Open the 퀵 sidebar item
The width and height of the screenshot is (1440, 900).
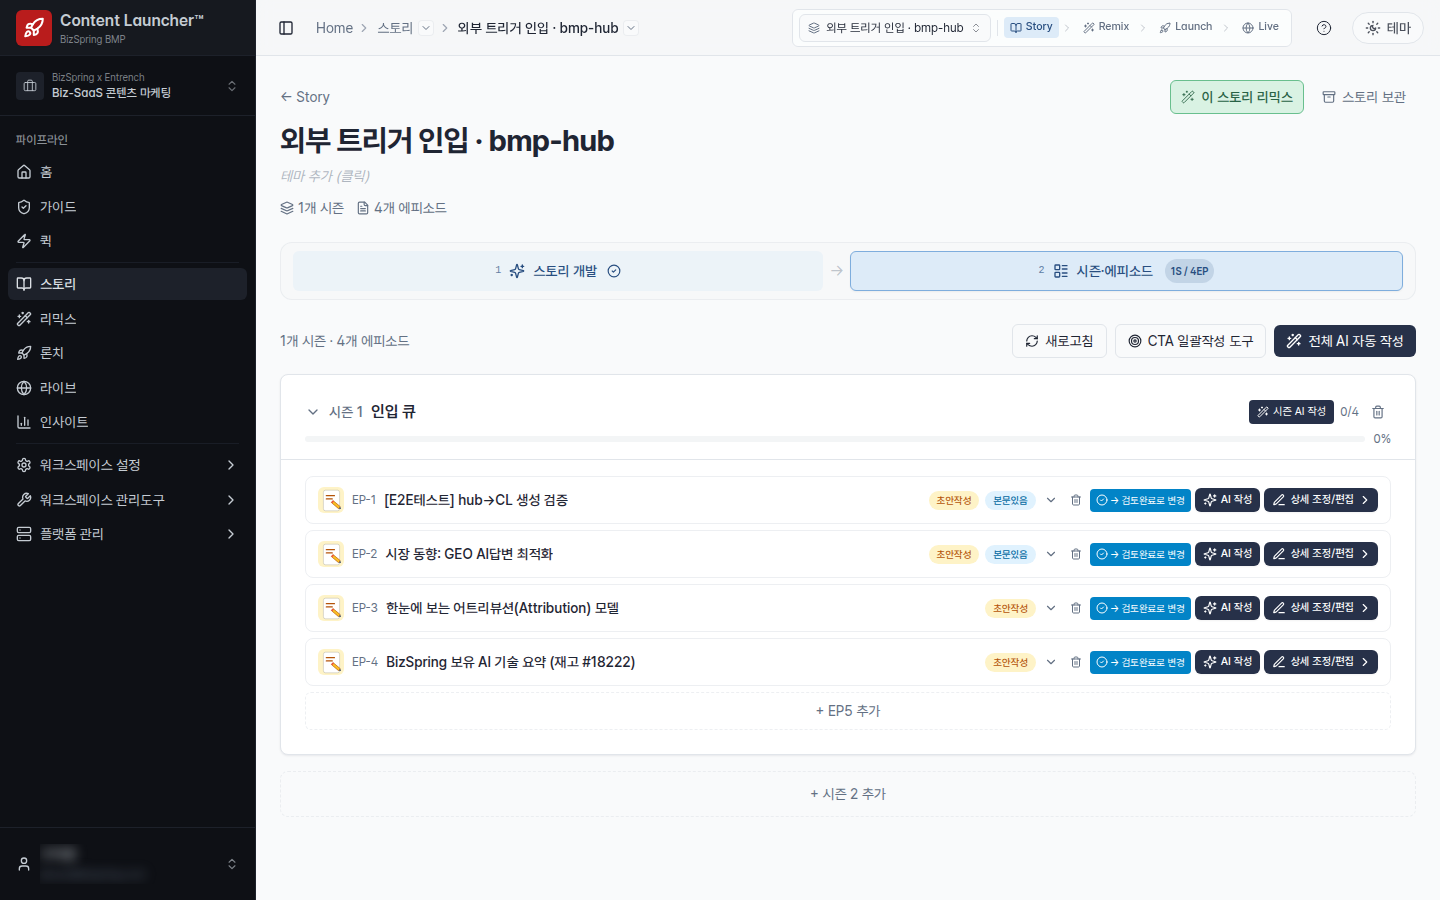tap(127, 241)
